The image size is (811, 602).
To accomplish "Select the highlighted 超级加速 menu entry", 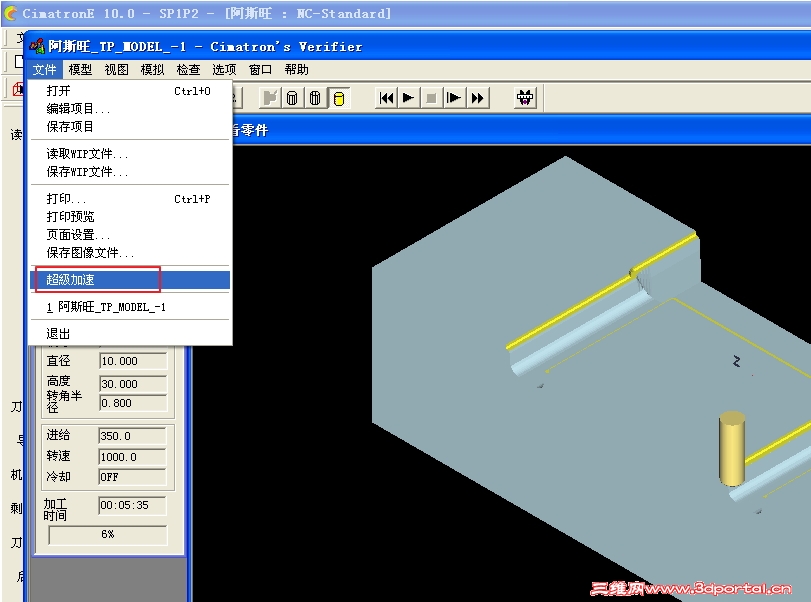I will [x=130, y=280].
